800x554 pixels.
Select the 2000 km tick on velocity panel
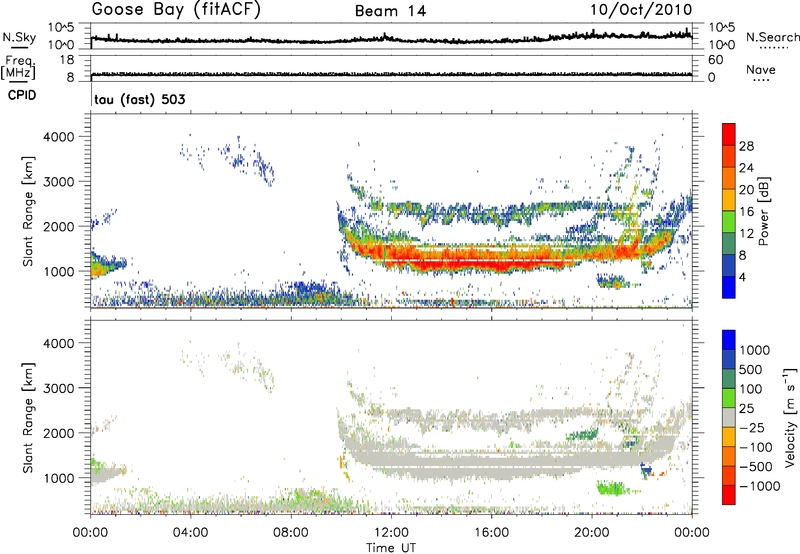pyautogui.click(x=59, y=433)
